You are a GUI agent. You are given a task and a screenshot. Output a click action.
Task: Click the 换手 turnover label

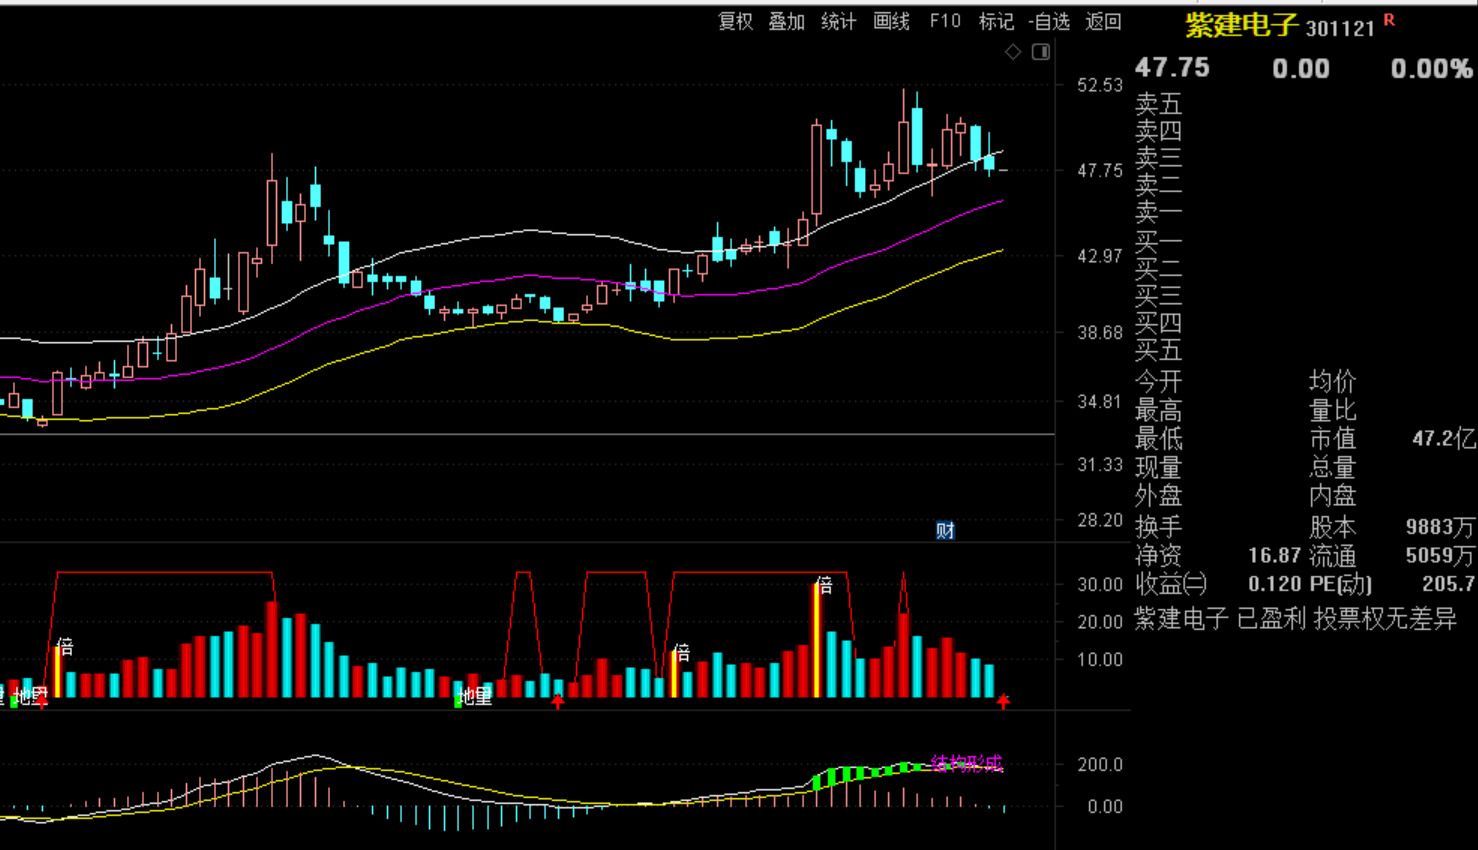tap(1158, 527)
